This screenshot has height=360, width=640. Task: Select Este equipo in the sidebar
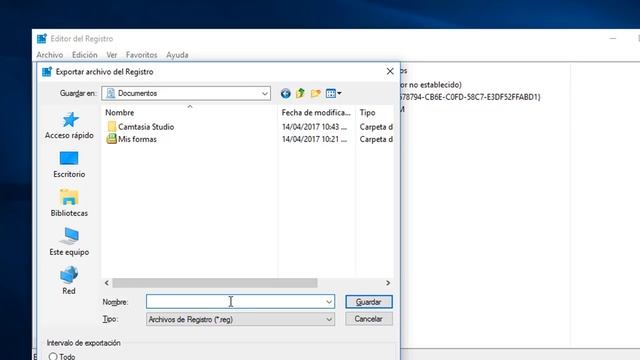pyautogui.click(x=69, y=242)
